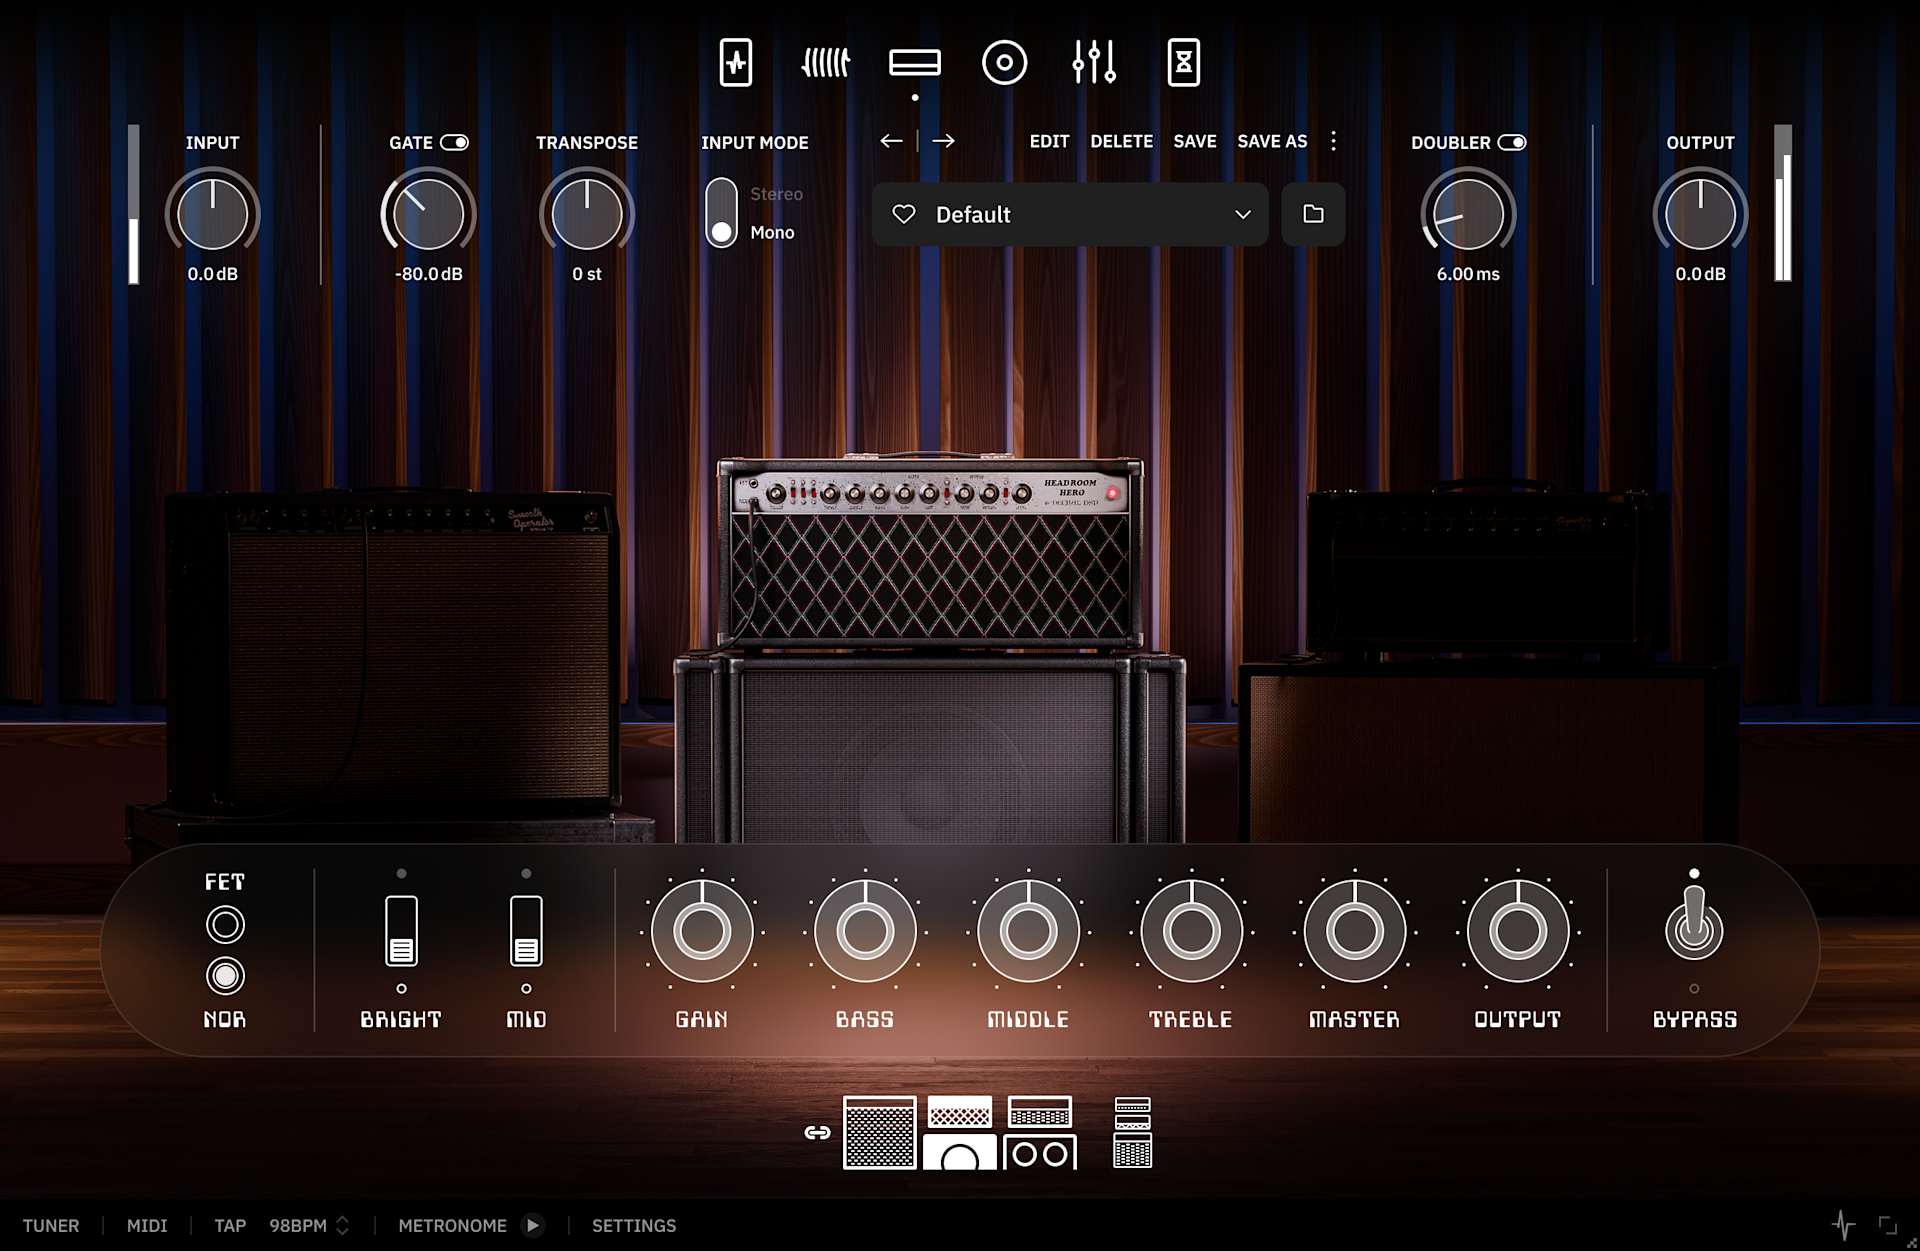Open the stompbox pedal section icon
The height and width of the screenshot is (1251, 1920).
[736, 63]
